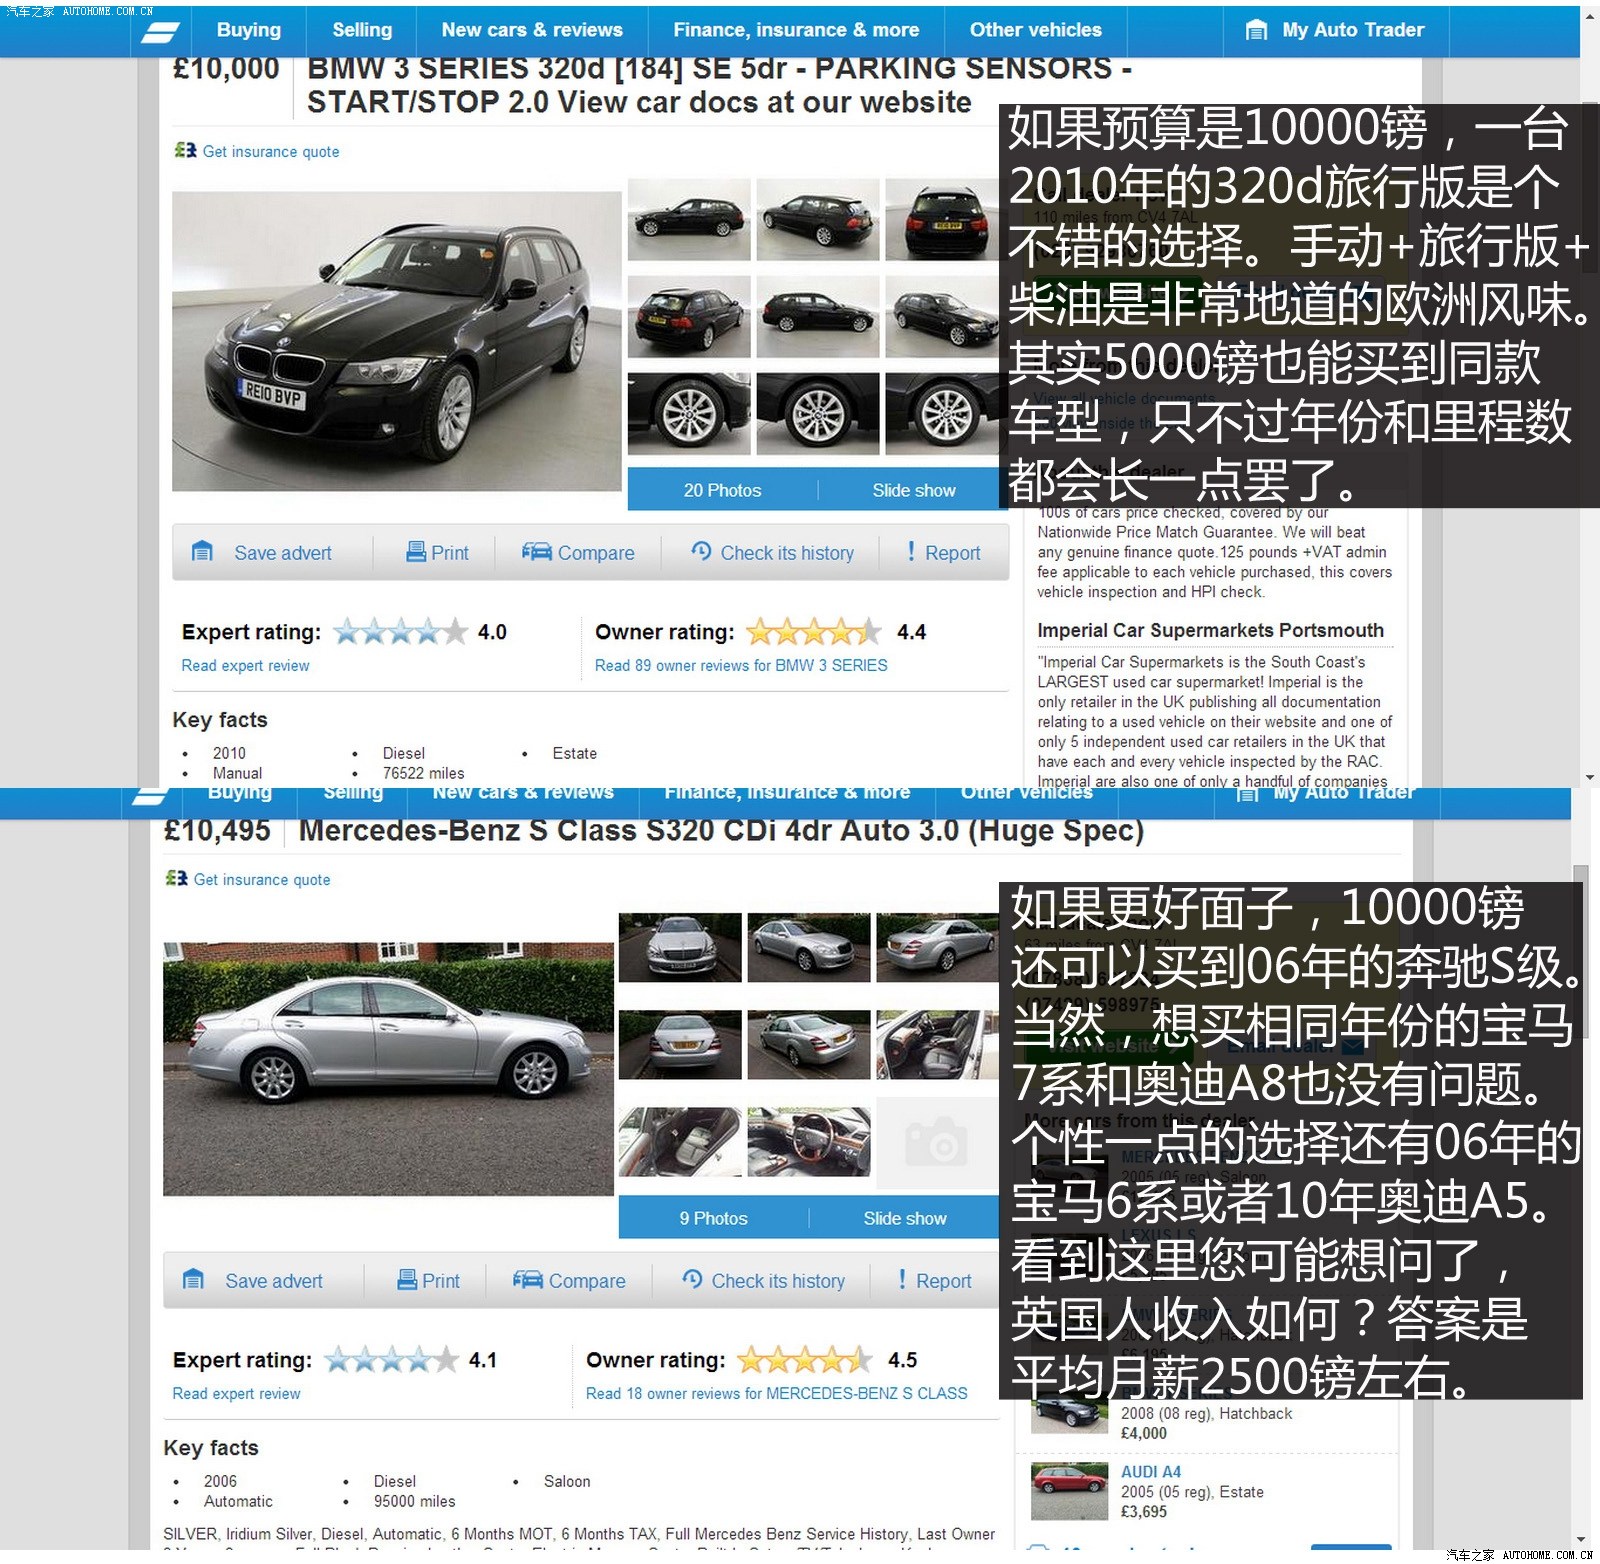Click Get insurance quote link for Mercedes listing
This screenshot has height=1564, width=1600.
click(x=262, y=880)
